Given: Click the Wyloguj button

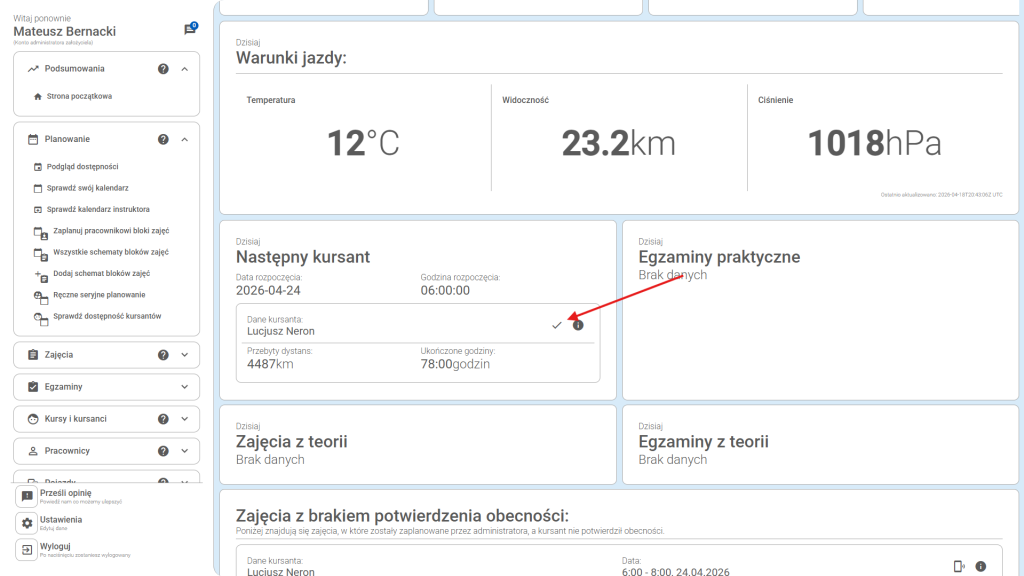Looking at the screenshot, I should (54, 548).
